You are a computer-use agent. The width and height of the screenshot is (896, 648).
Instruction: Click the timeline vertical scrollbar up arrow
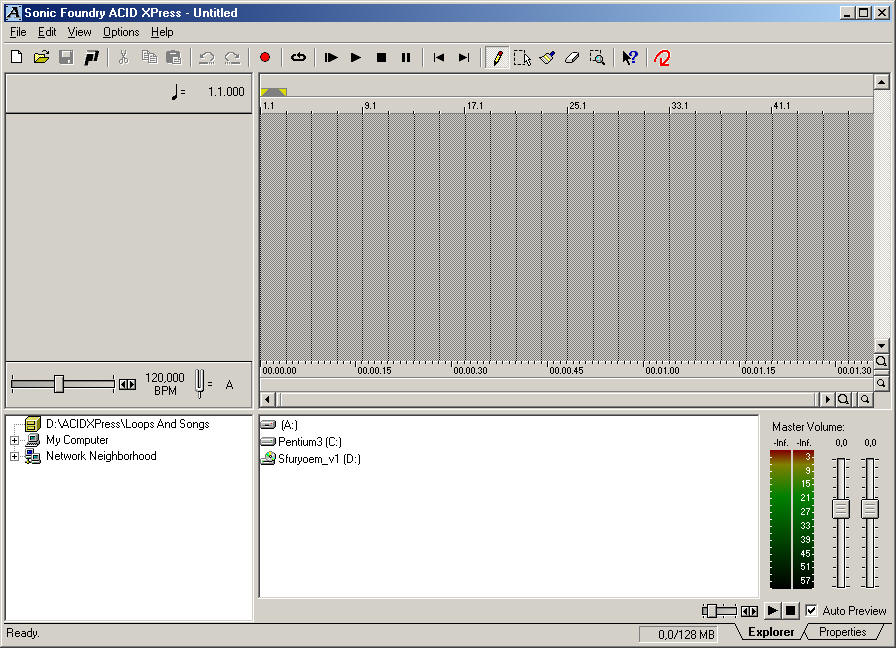pos(881,83)
